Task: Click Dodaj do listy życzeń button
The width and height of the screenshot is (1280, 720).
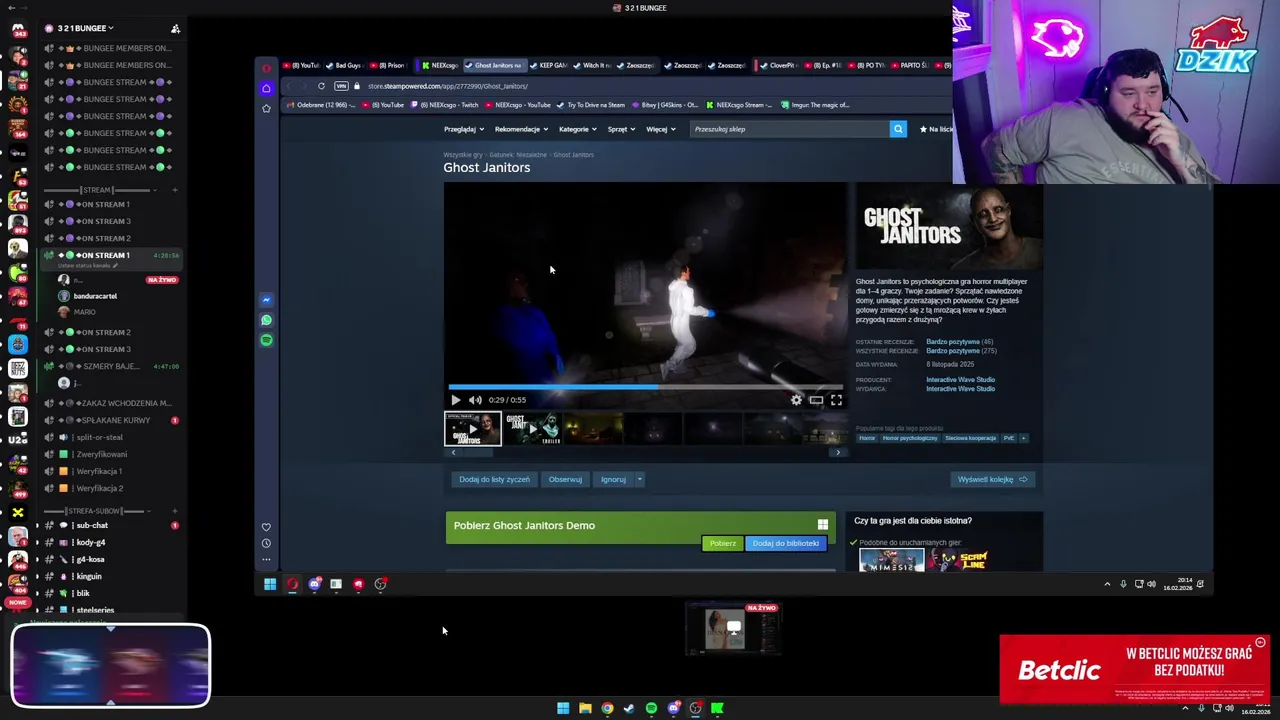Action: pos(494,479)
